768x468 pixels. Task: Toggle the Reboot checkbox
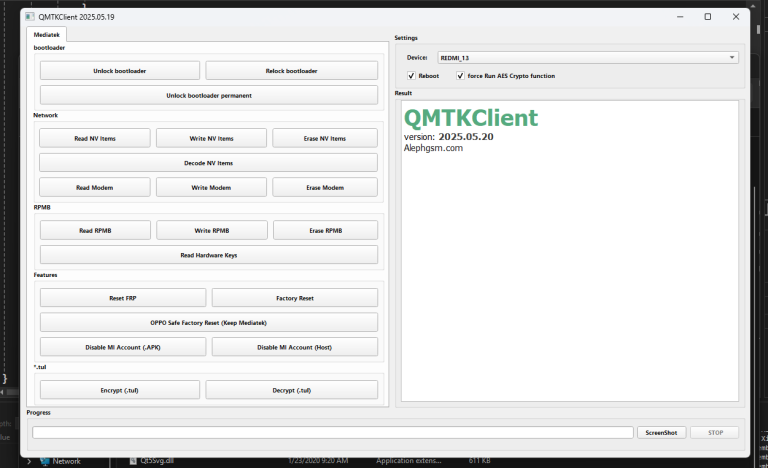coord(411,76)
